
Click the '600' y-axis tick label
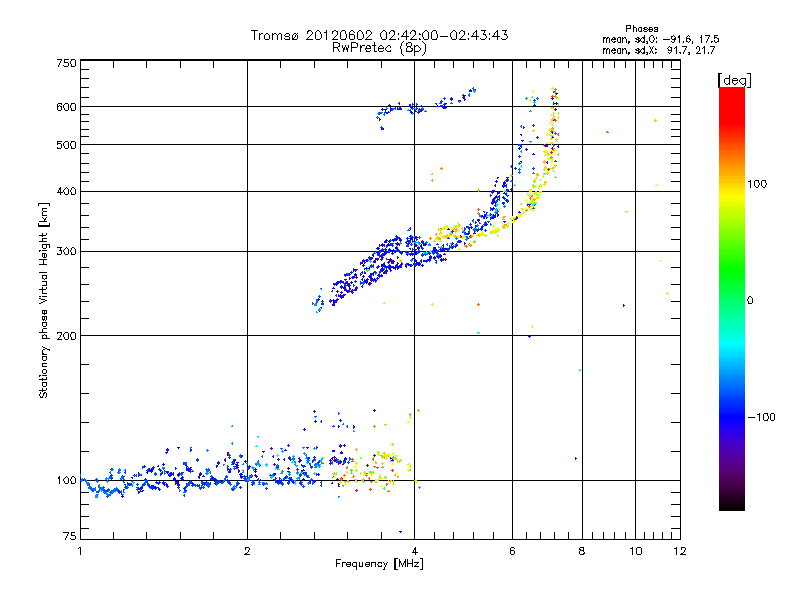point(67,107)
